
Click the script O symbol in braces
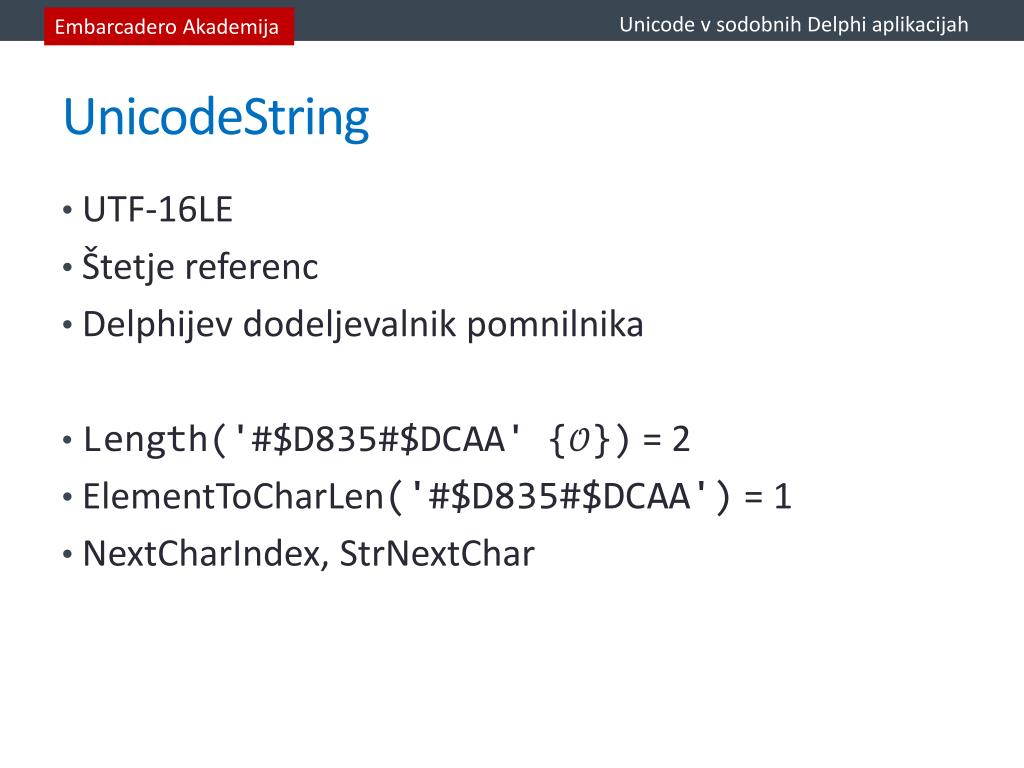[579, 440]
